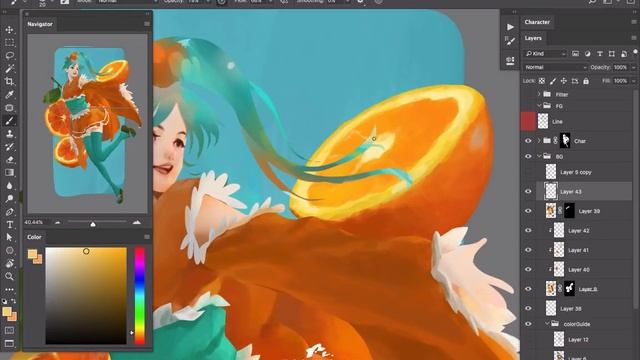640x360 pixels.
Task: Select the Eyedropper tool
Action: point(9,95)
